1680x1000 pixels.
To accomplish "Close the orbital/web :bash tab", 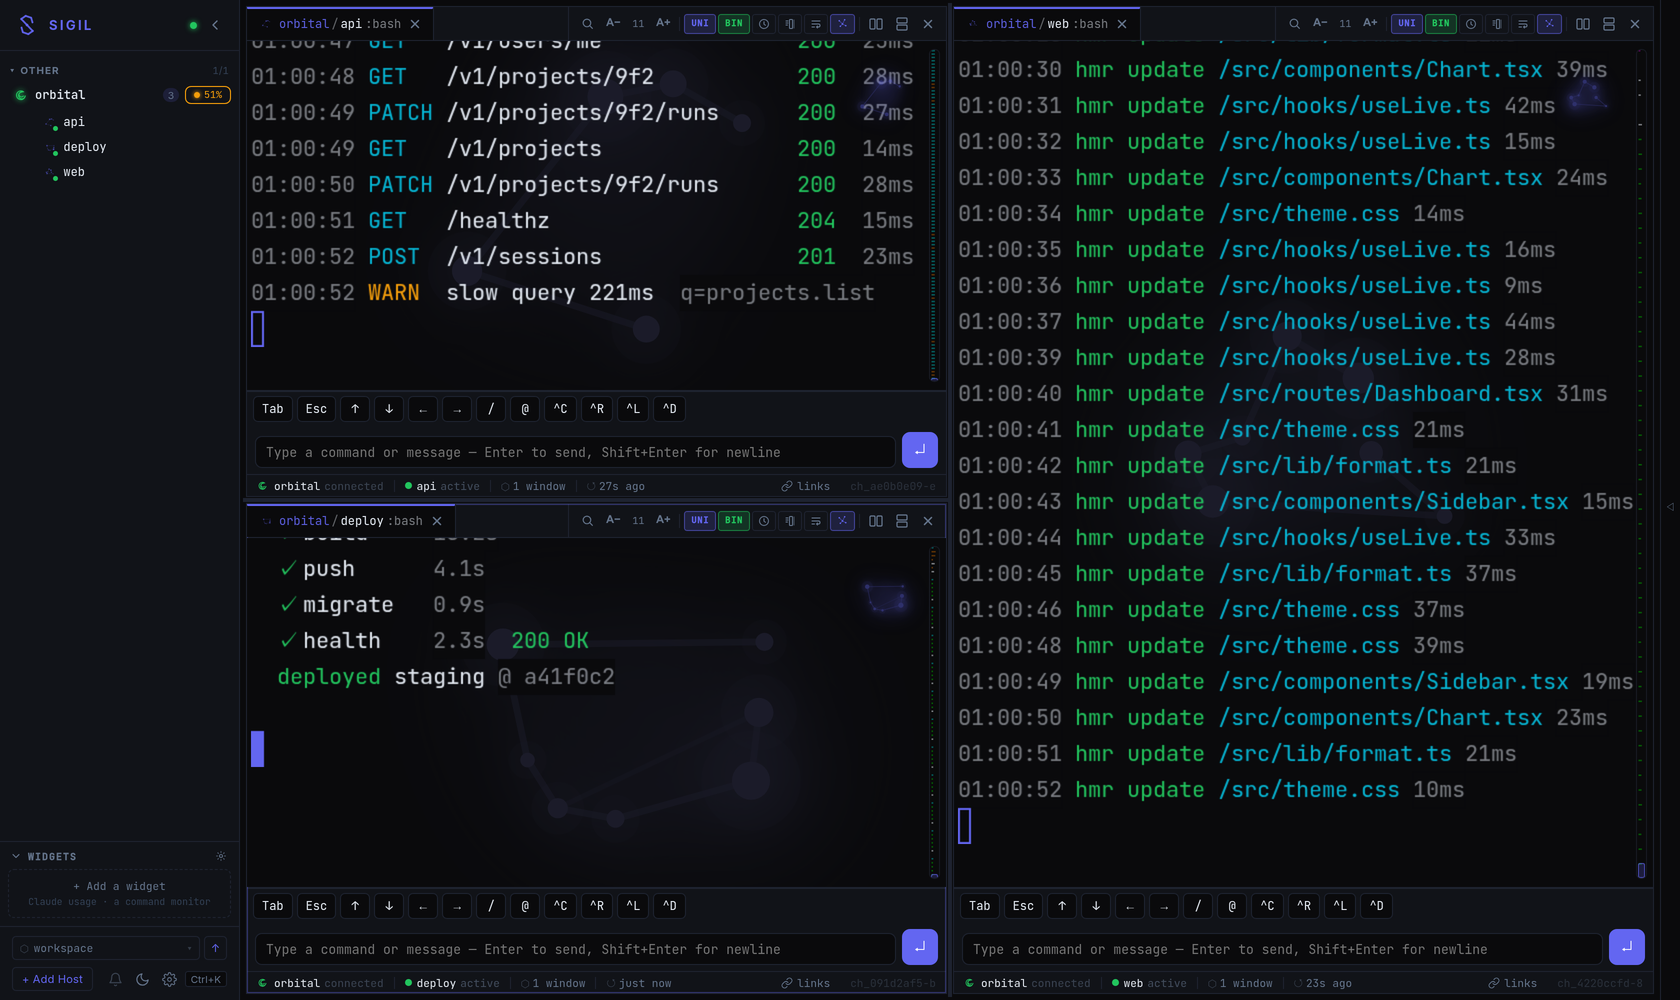I will pyautogui.click(x=1122, y=24).
